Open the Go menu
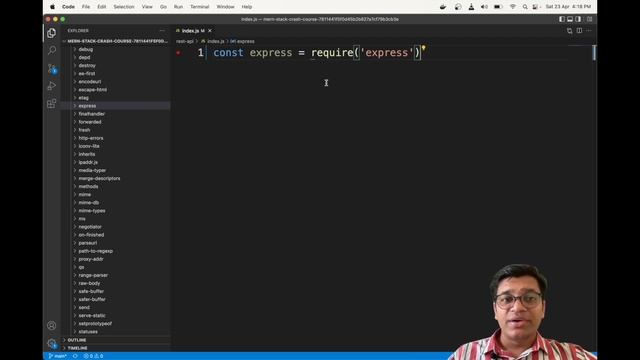The height and width of the screenshot is (360, 640). (x=163, y=7)
